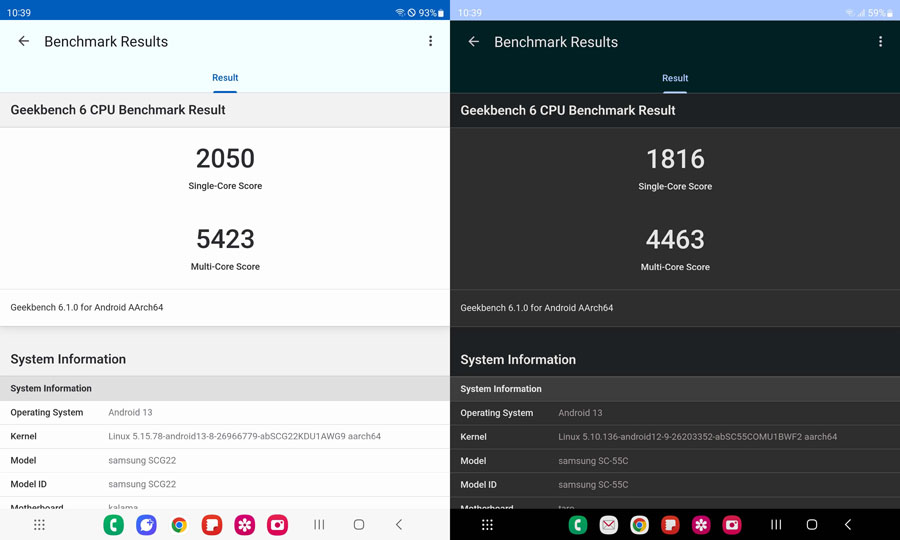Open Camera app in left taskbar
The width and height of the screenshot is (900, 540).
coord(277,525)
